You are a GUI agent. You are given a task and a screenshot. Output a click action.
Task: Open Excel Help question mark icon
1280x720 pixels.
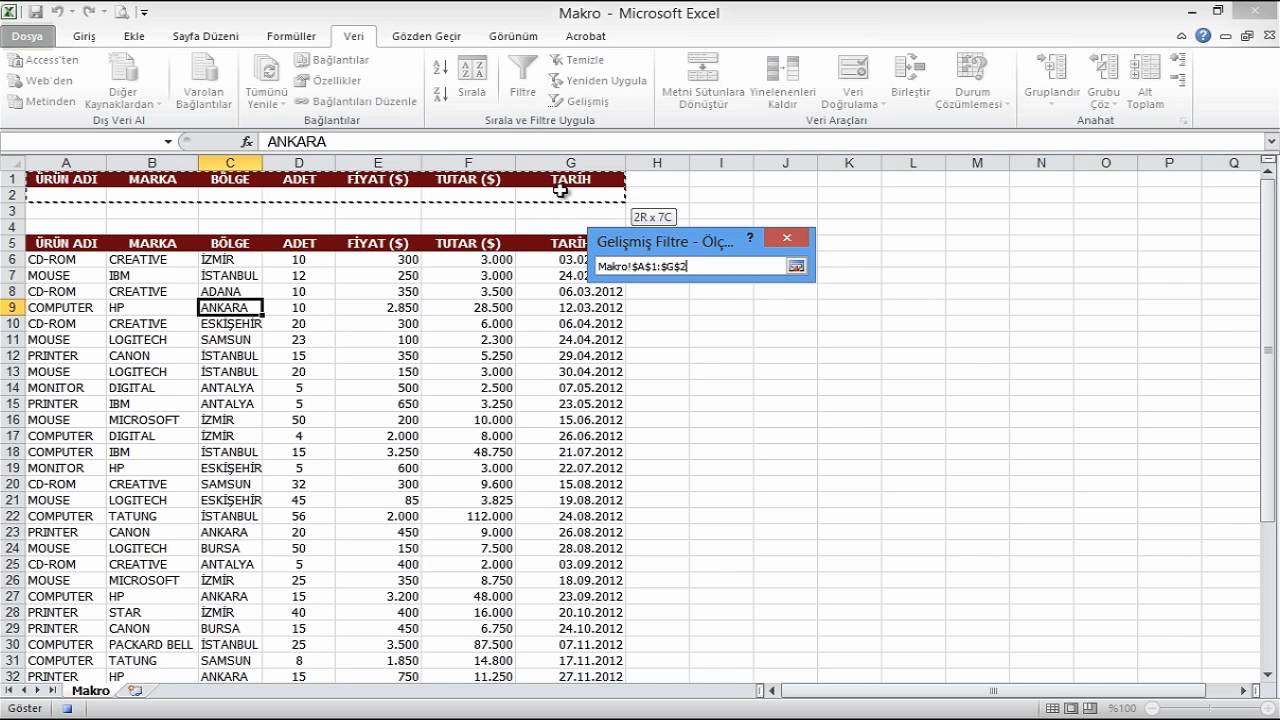(x=1203, y=36)
